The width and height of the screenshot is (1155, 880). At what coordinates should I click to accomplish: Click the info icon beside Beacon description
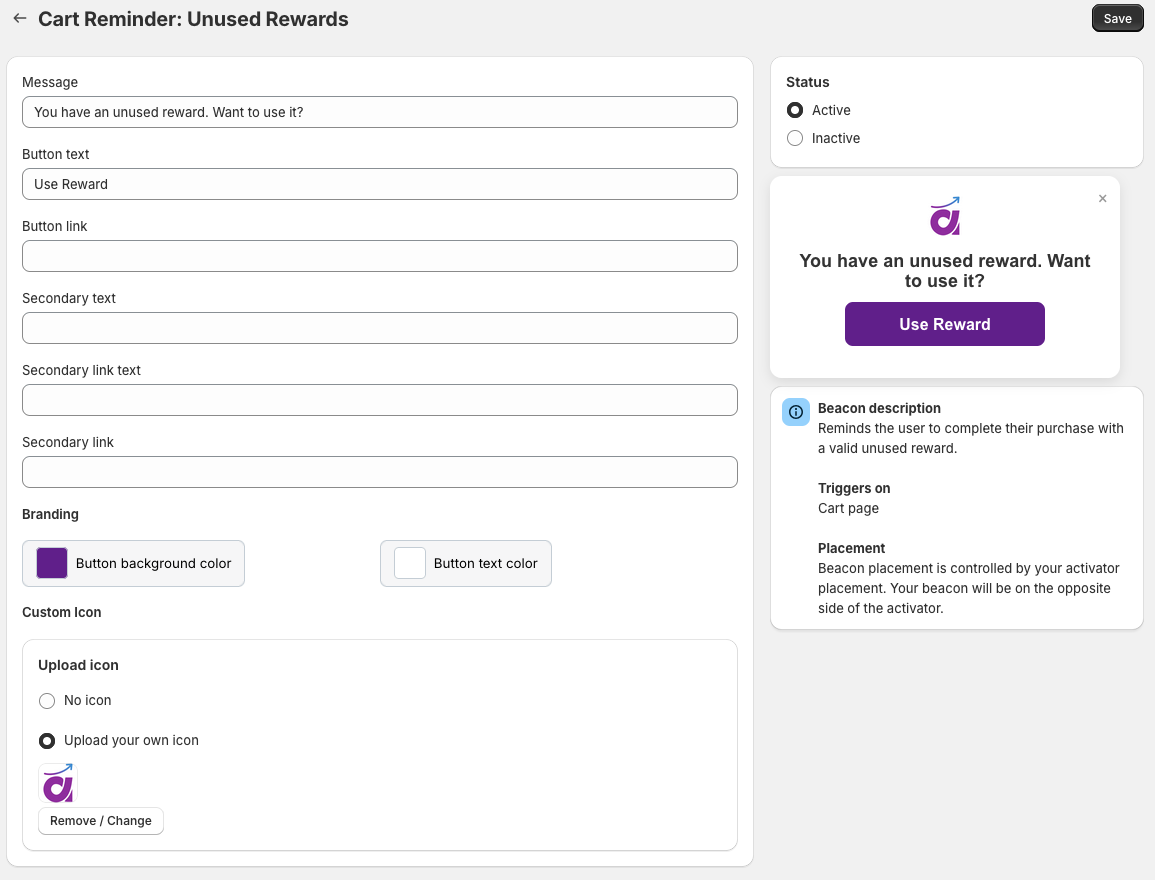click(796, 412)
